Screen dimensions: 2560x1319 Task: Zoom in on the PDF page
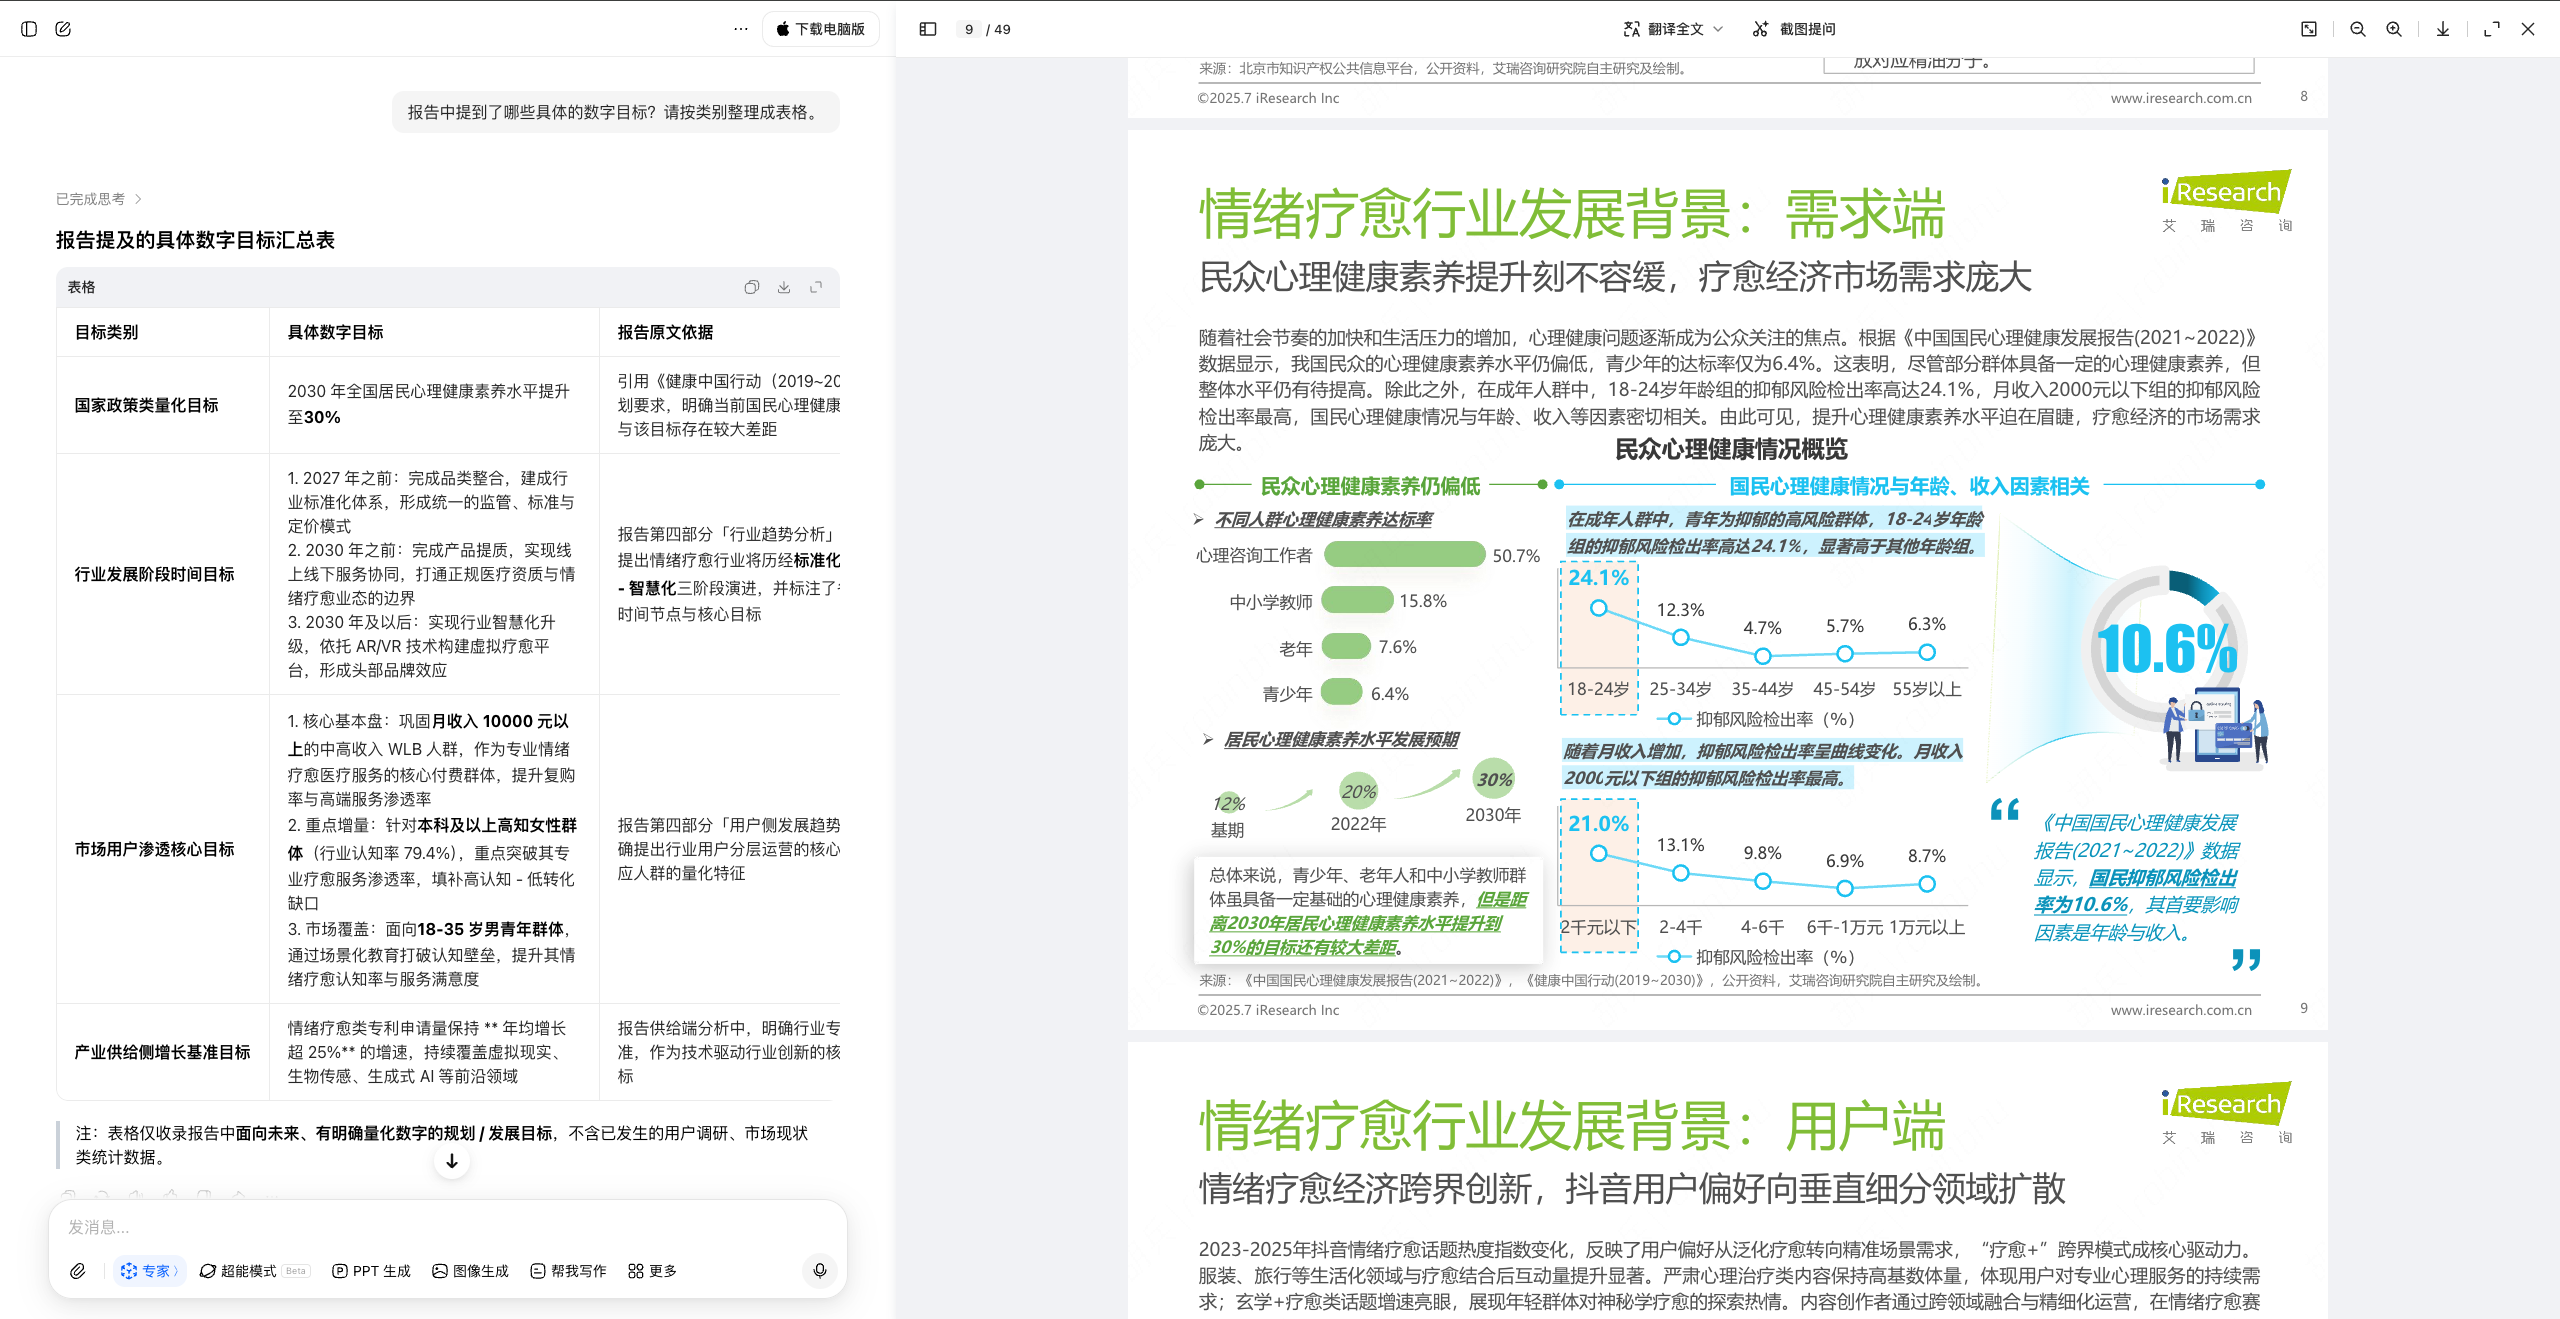click(2393, 29)
